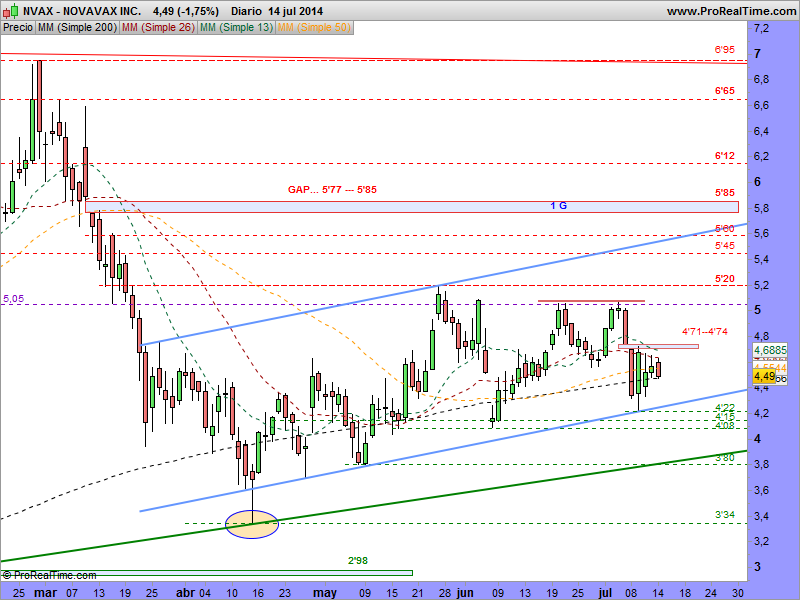Select the orange ellipse marking the April low
800x600 pixels.
tap(252, 524)
